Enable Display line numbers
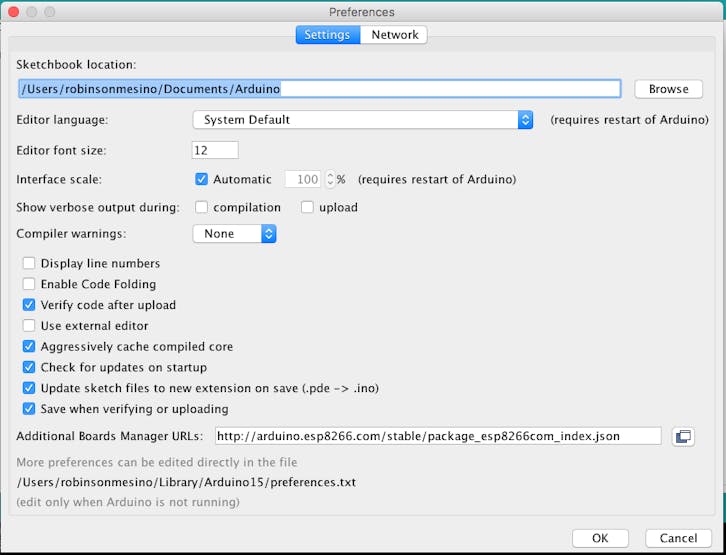 tap(29, 263)
